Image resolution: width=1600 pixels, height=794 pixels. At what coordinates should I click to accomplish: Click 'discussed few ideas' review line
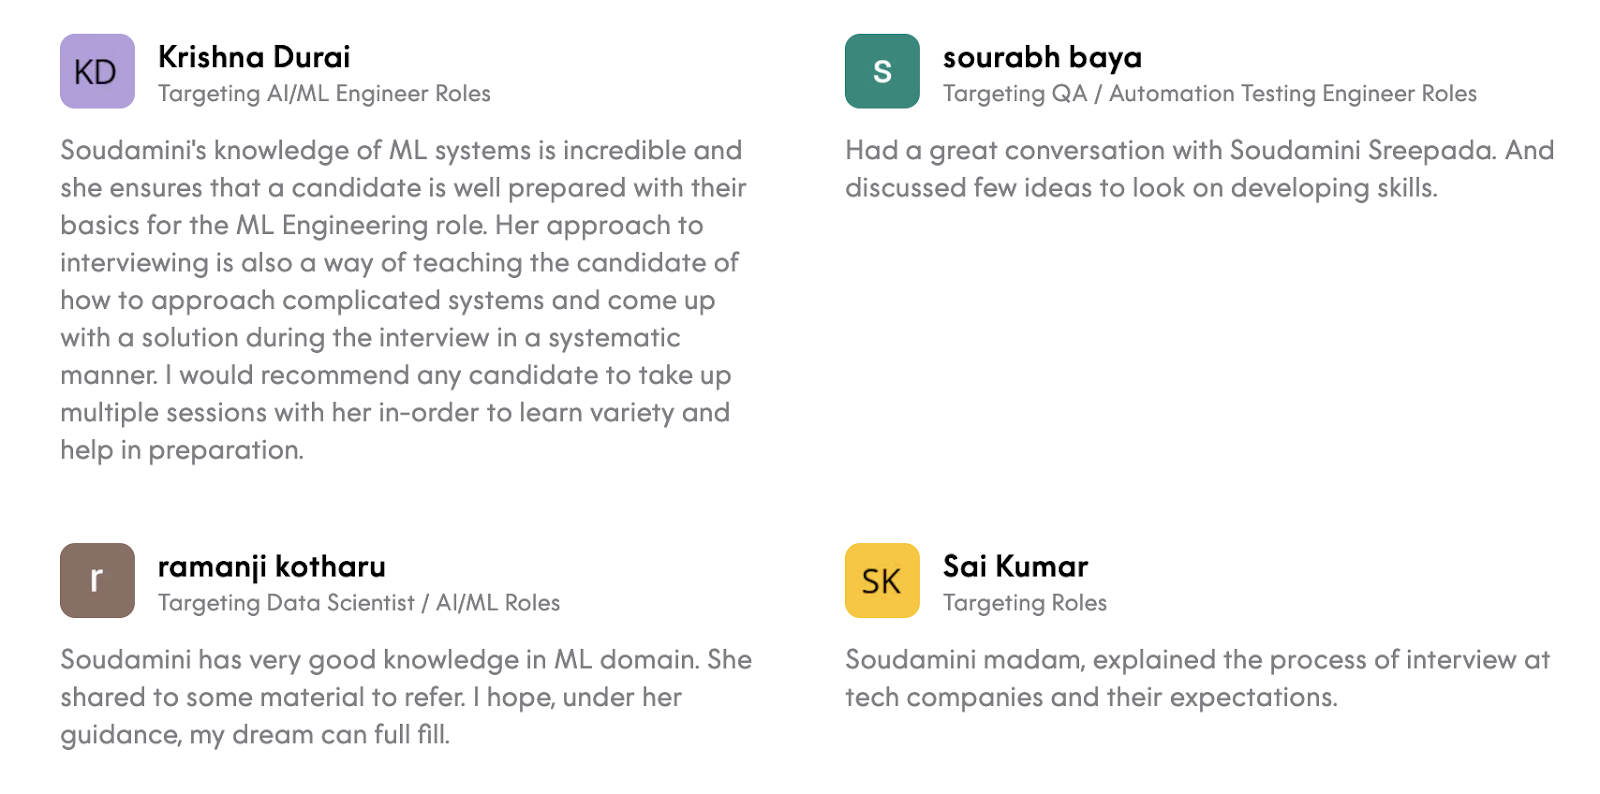[x=1140, y=188]
